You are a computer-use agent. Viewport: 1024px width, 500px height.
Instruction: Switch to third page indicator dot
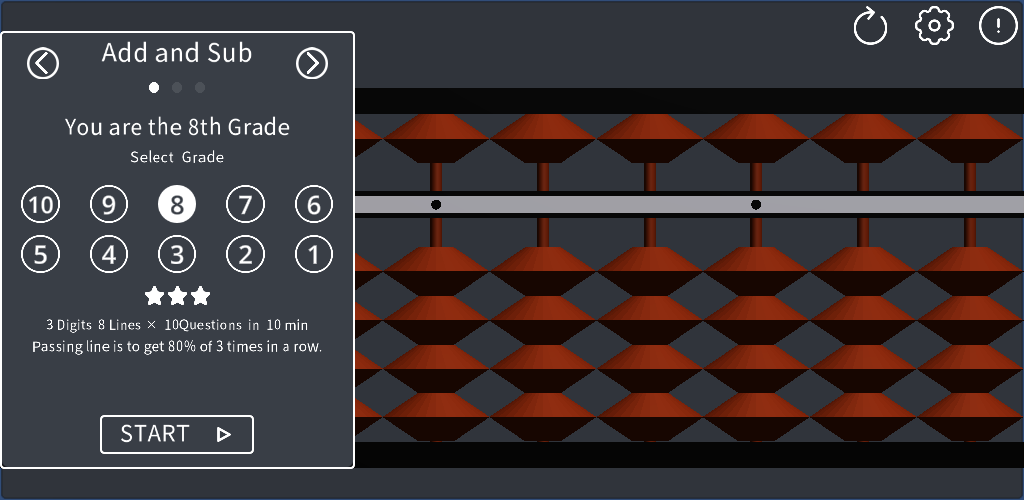point(200,87)
